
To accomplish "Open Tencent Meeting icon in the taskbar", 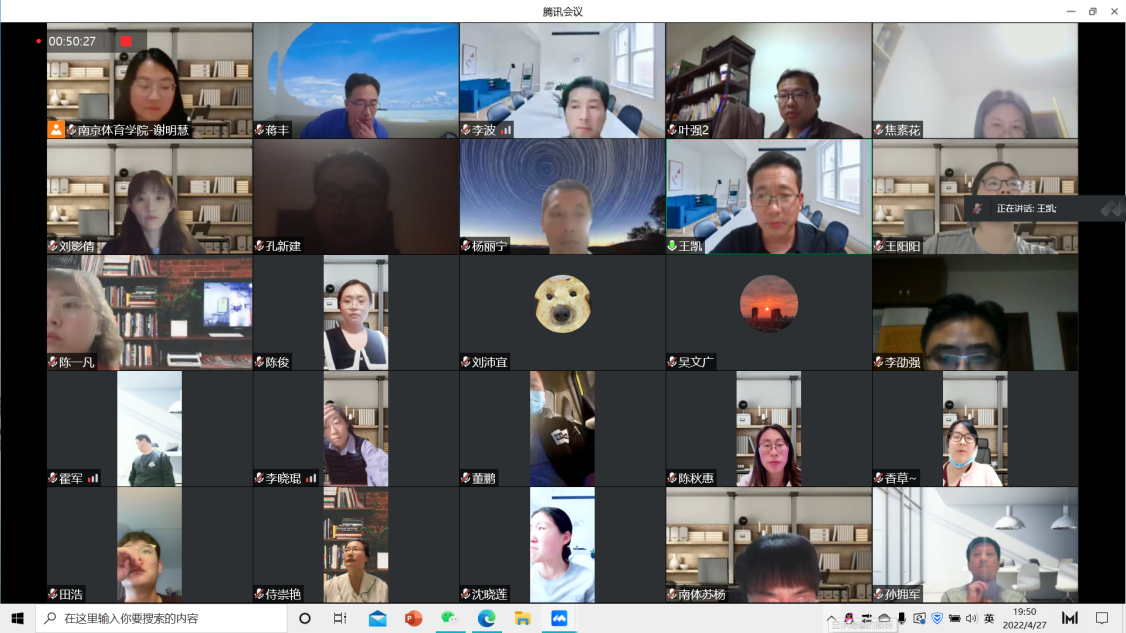I will coord(558,618).
